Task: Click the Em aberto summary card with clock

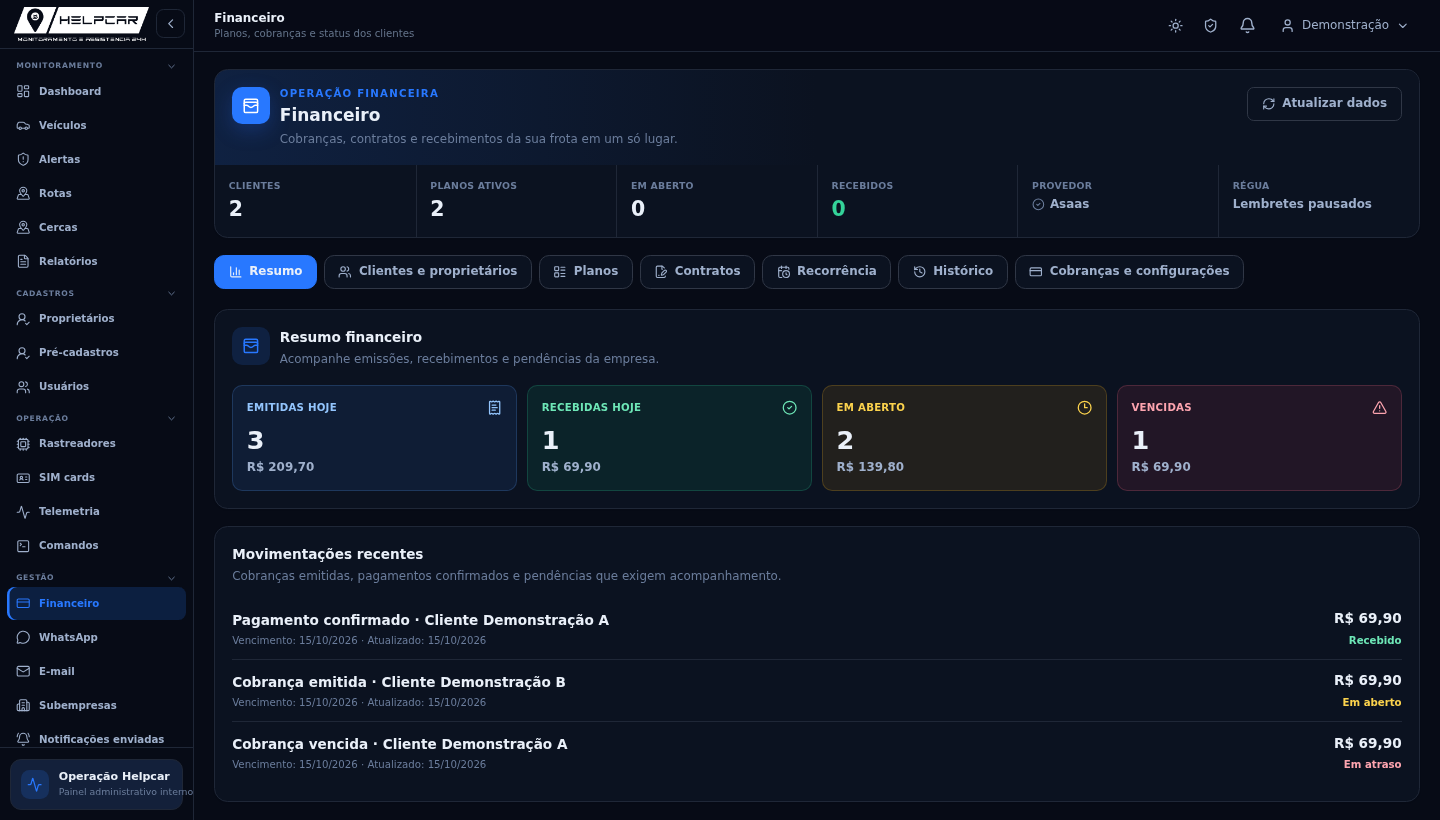Action: (x=964, y=438)
